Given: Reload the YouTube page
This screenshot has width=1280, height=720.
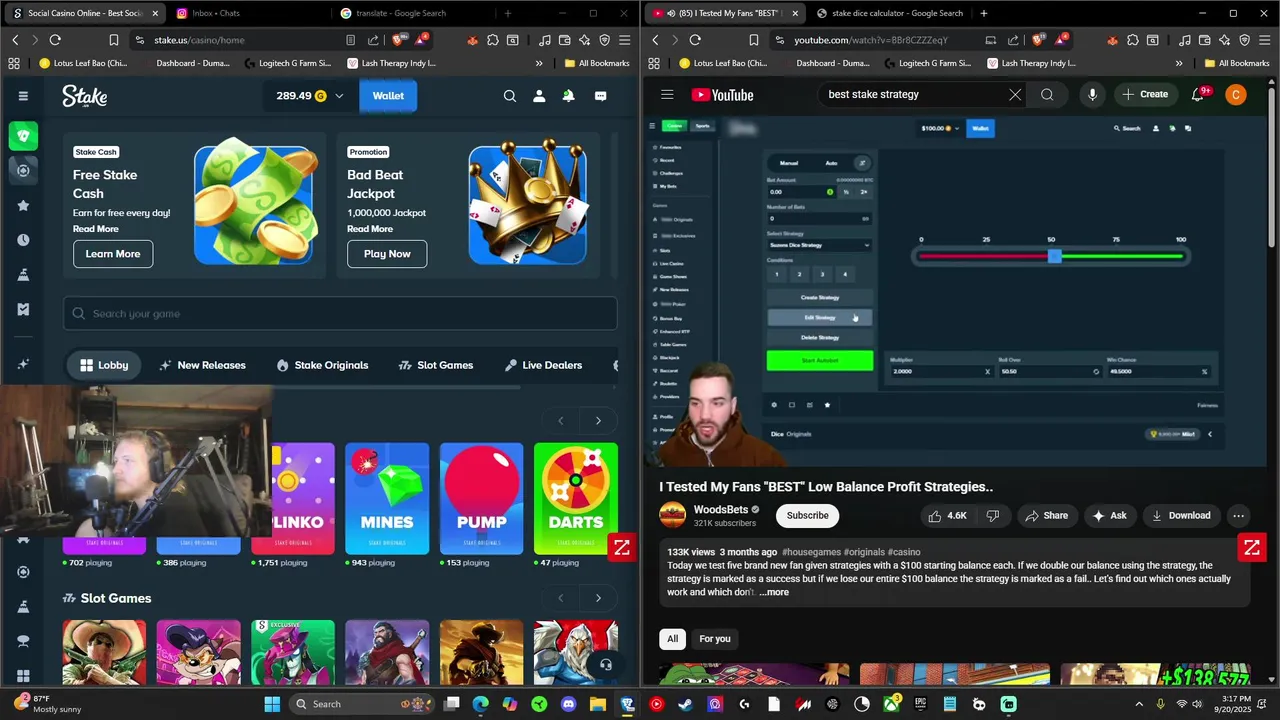Looking at the screenshot, I should click(x=695, y=40).
